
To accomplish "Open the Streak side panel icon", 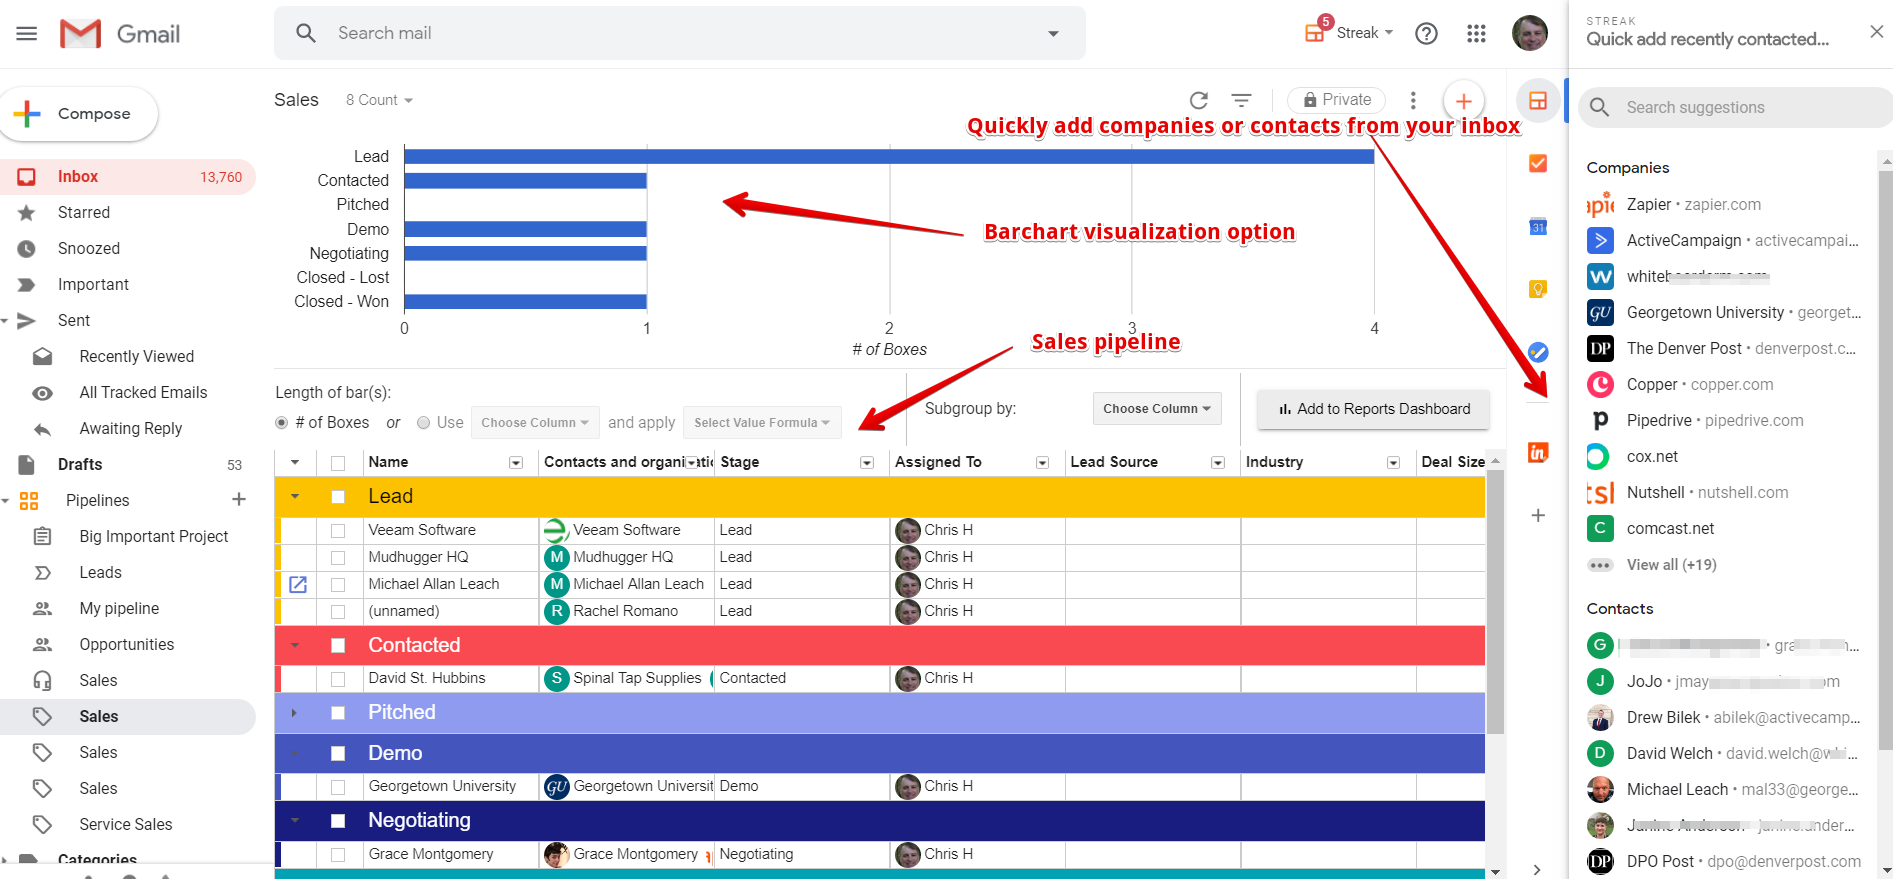I will (1538, 101).
